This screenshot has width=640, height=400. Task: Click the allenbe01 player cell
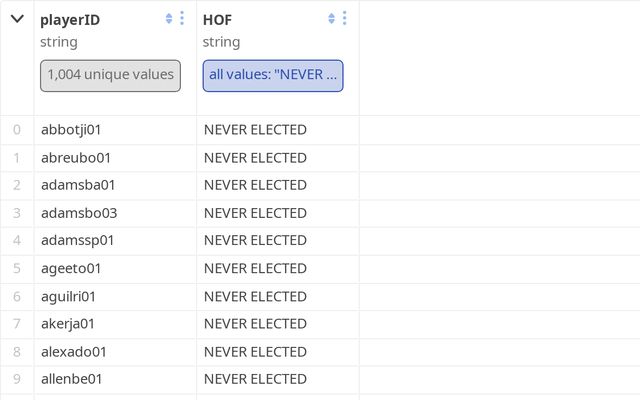point(72,379)
